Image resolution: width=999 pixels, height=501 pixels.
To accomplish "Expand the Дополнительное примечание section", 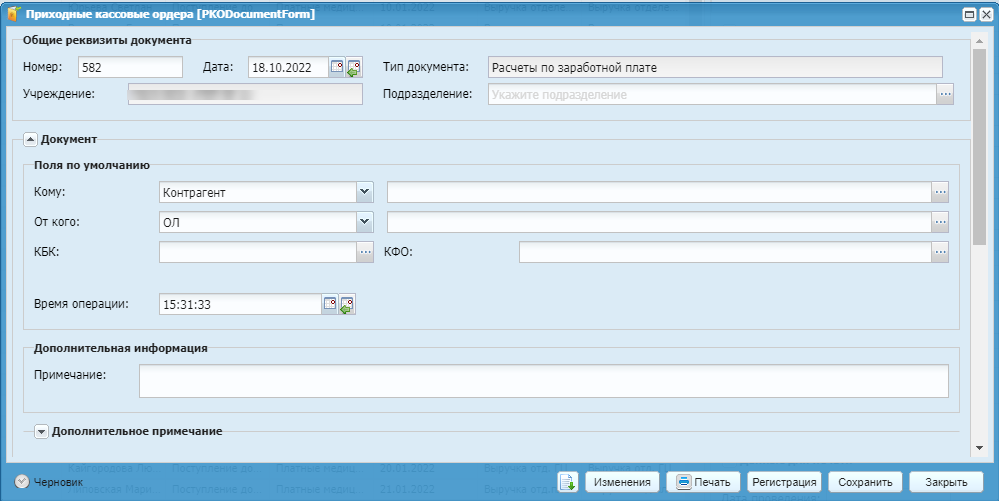I will pyautogui.click(x=41, y=432).
